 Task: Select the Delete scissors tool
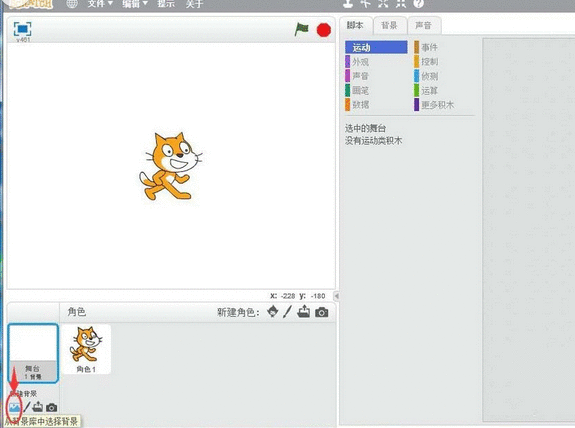click(366, 4)
